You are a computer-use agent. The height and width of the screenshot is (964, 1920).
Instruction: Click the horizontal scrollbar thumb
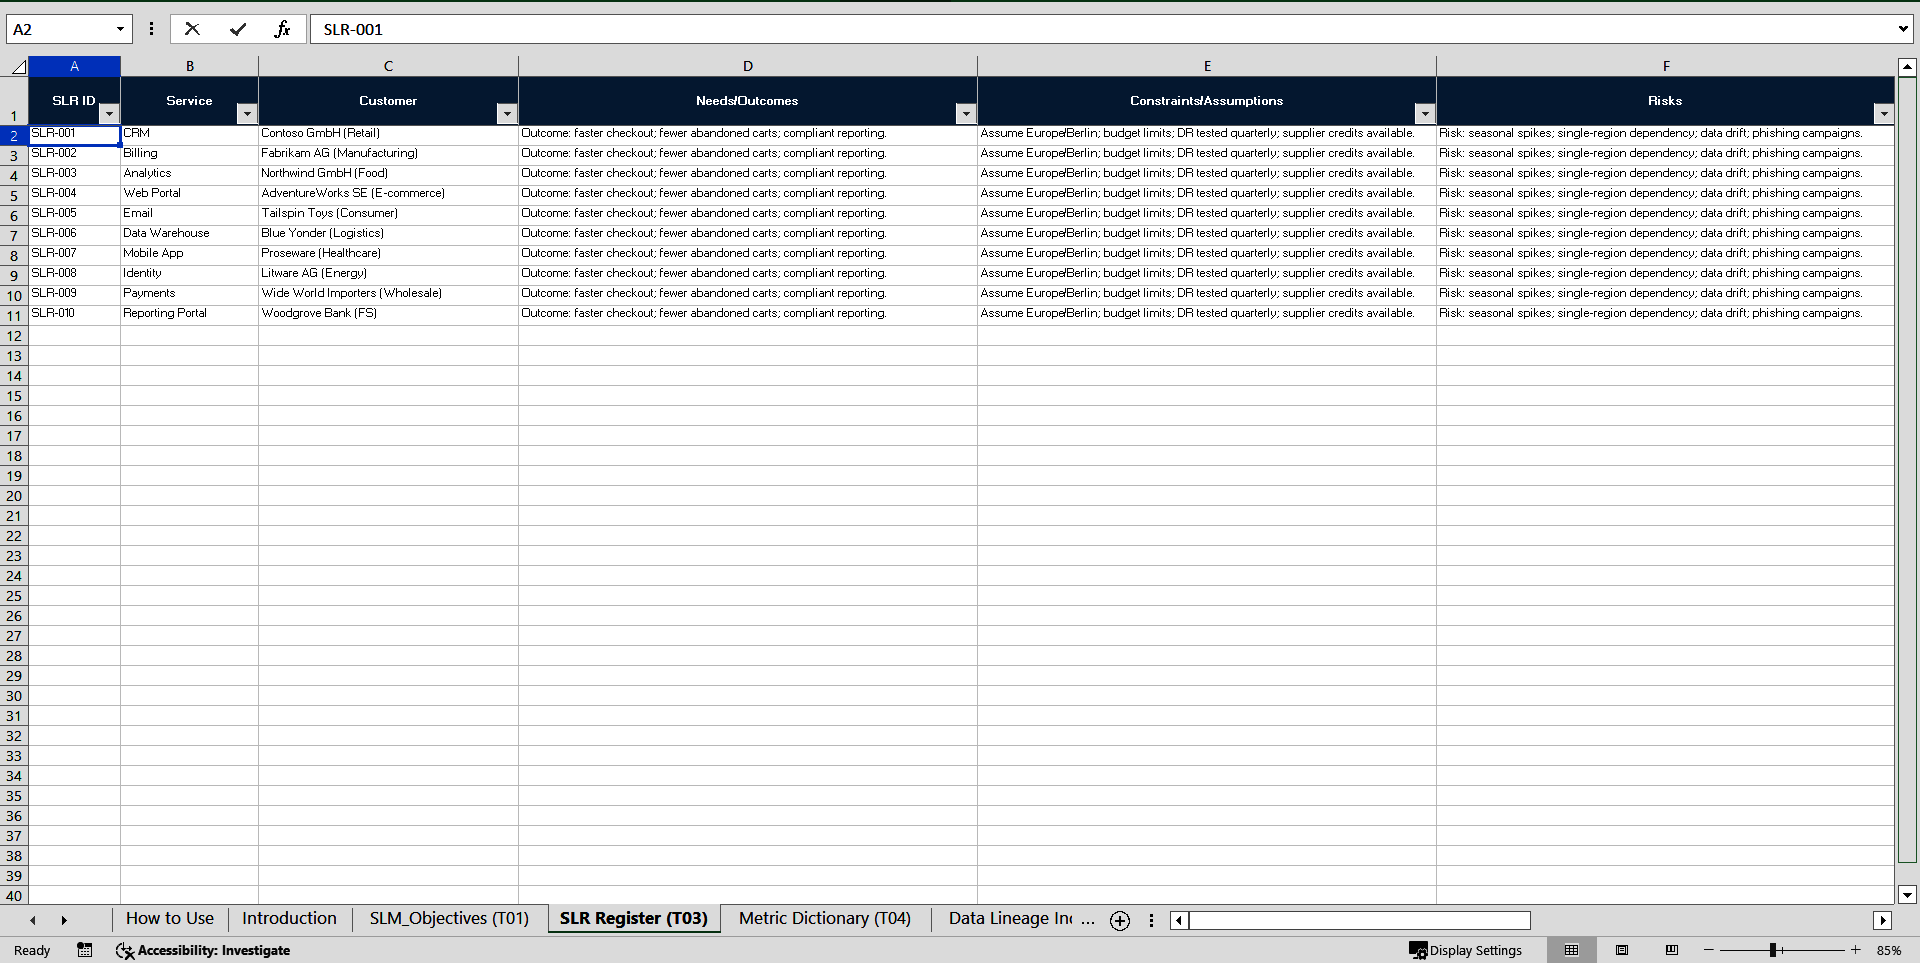click(1360, 920)
